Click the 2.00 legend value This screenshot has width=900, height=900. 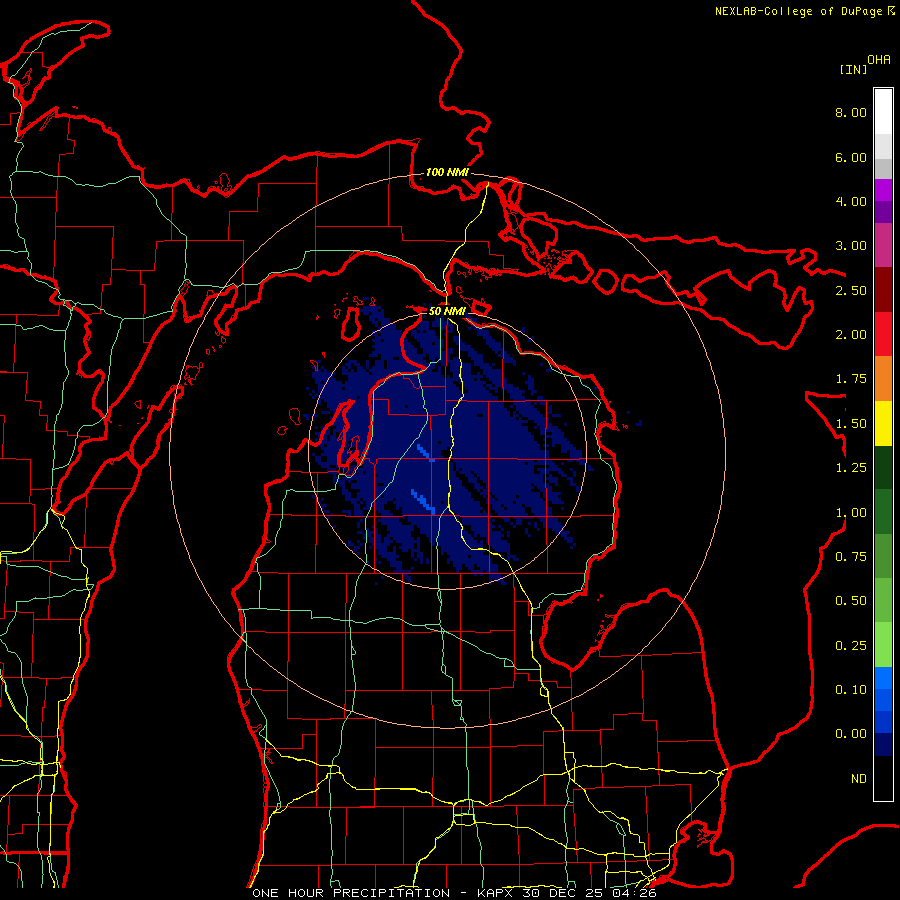pyautogui.click(x=851, y=335)
